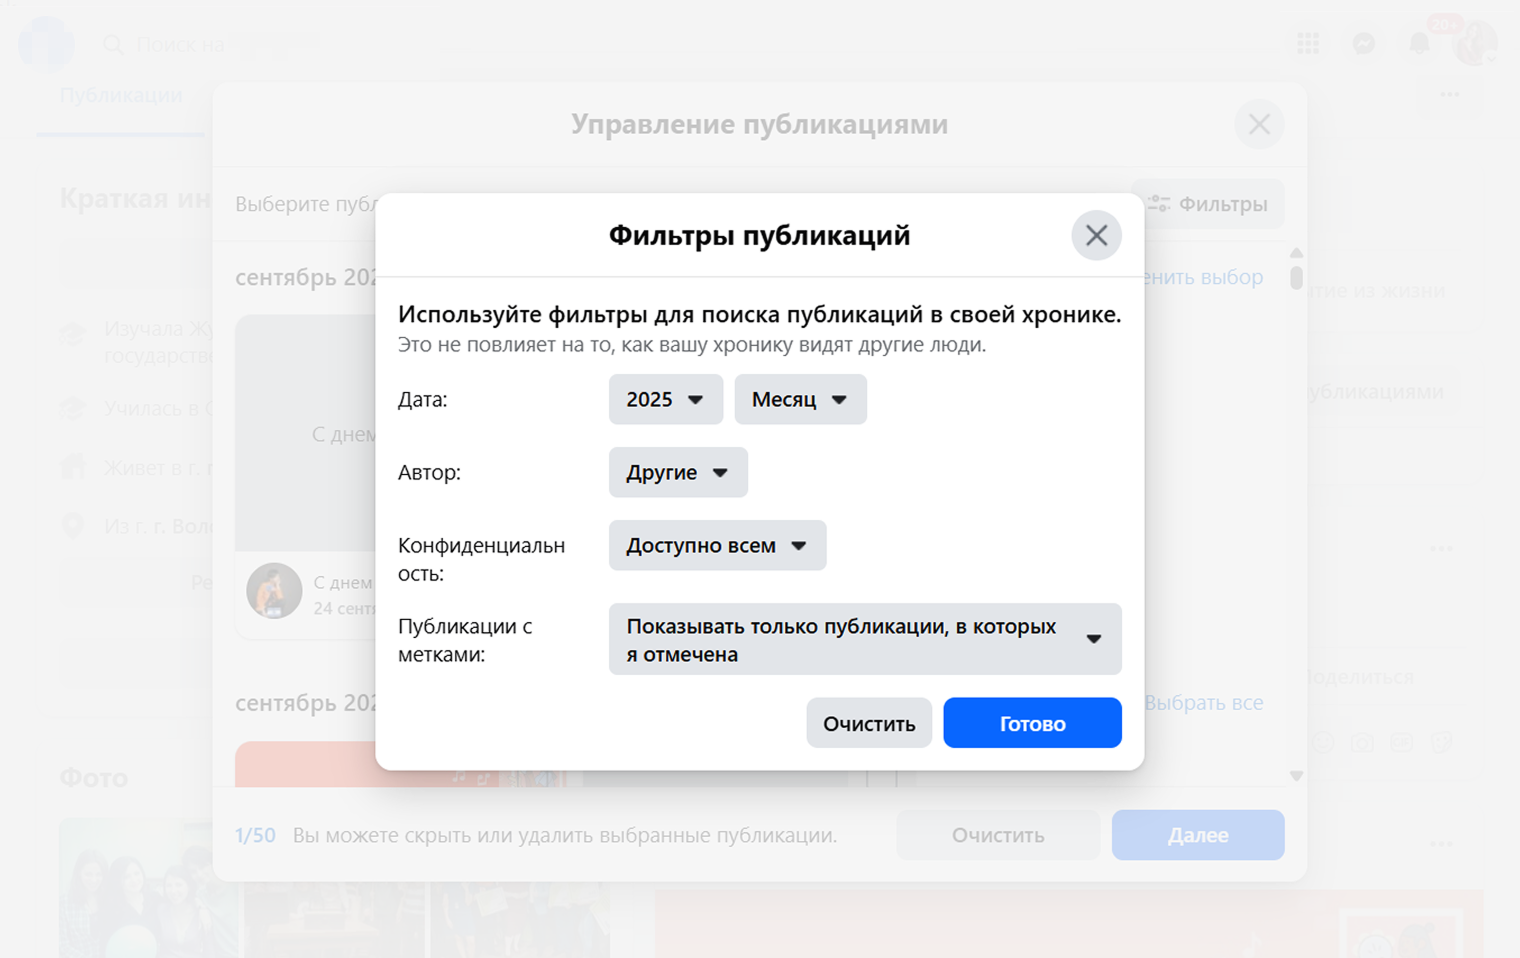Close the Управление публикациями window
Viewport: 1520px width, 958px height.
[1259, 124]
